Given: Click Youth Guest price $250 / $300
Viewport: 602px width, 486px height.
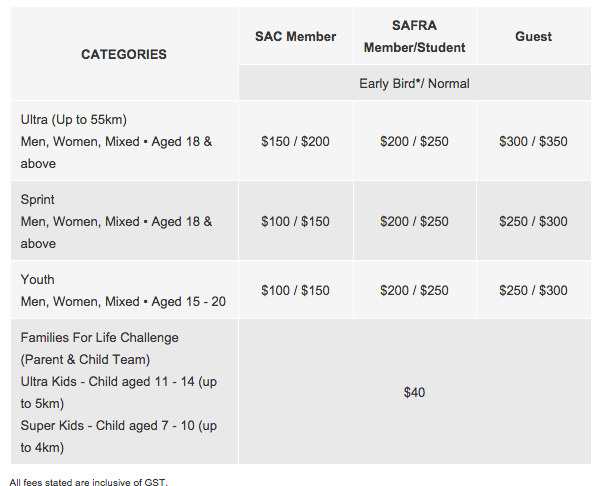Looking at the screenshot, I should point(534,290).
